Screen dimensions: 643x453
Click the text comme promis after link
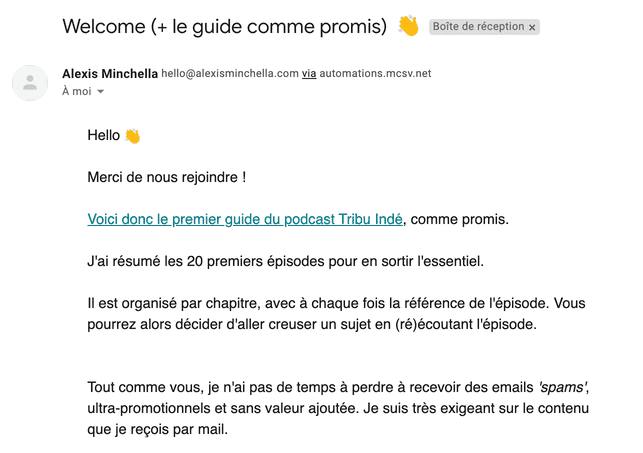pos(459,219)
